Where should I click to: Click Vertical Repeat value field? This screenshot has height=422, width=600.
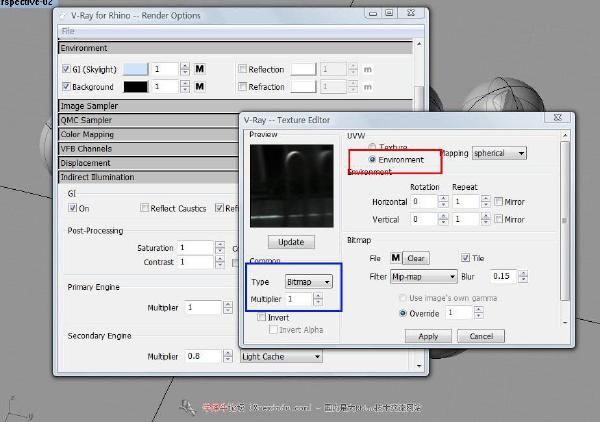point(466,219)
